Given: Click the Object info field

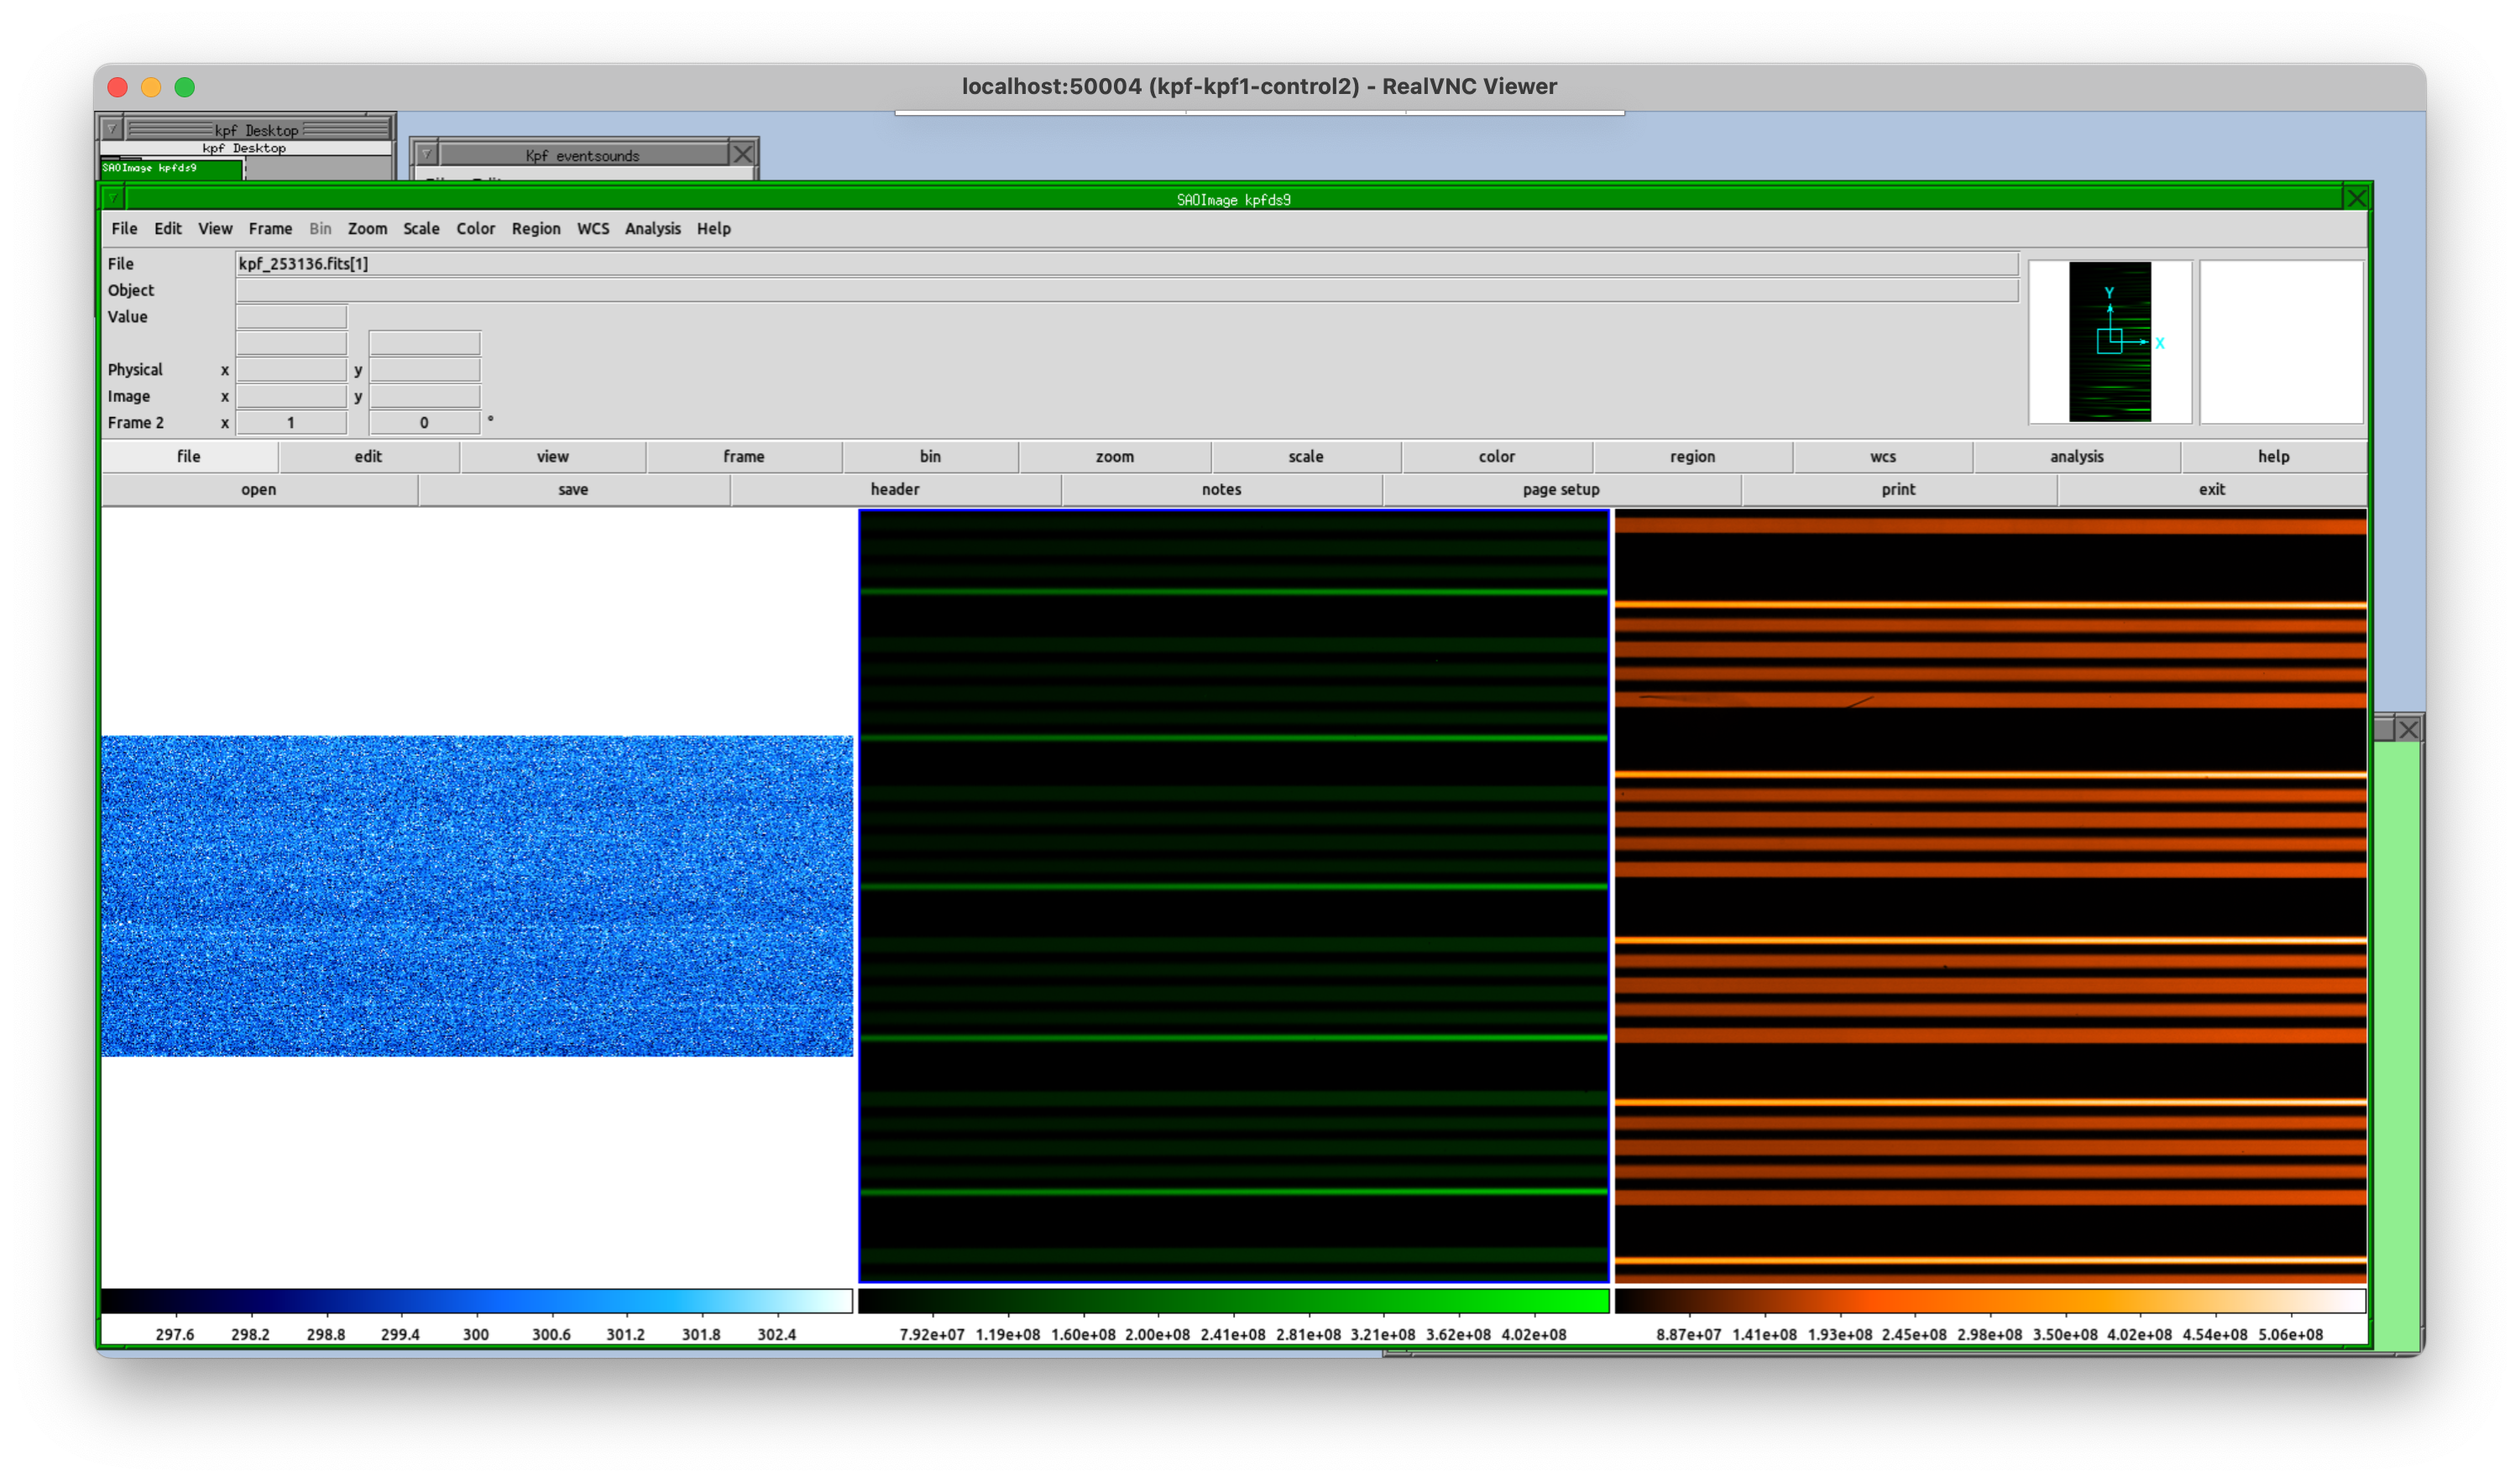Looking at the screenshot, I should pos(1127,290).
